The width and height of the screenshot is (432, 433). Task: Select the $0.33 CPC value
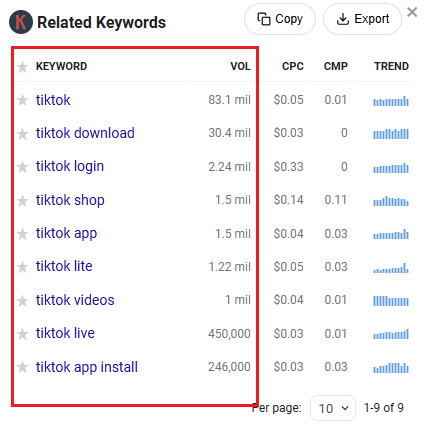tap(289, 167)
